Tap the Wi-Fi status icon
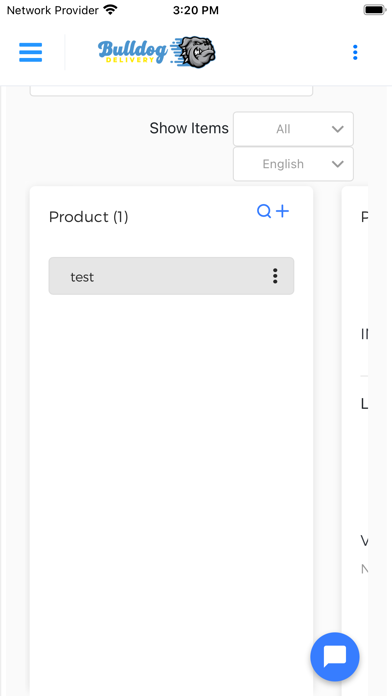The width and height of the screenshot is (392, 696). click(110, 10)
